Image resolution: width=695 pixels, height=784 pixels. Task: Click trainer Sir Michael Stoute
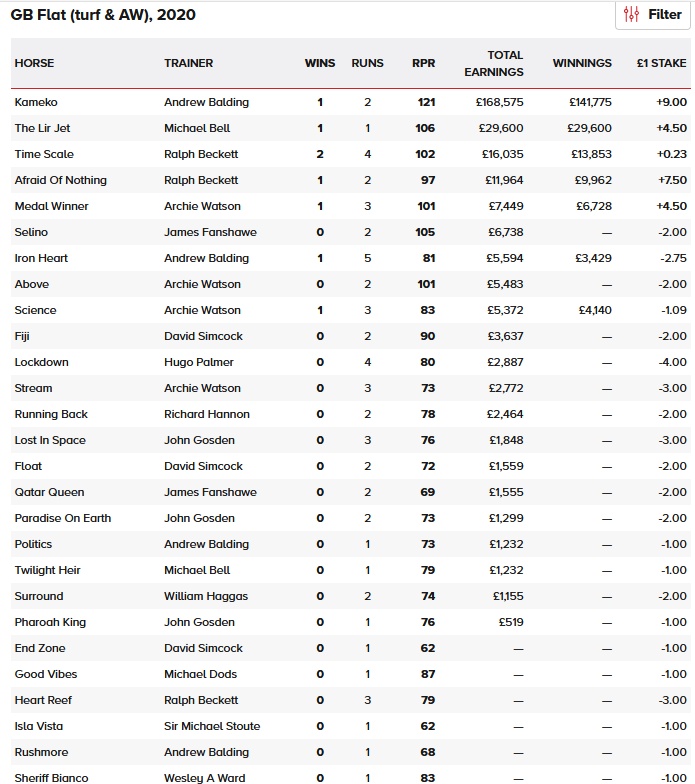(212, 726)
